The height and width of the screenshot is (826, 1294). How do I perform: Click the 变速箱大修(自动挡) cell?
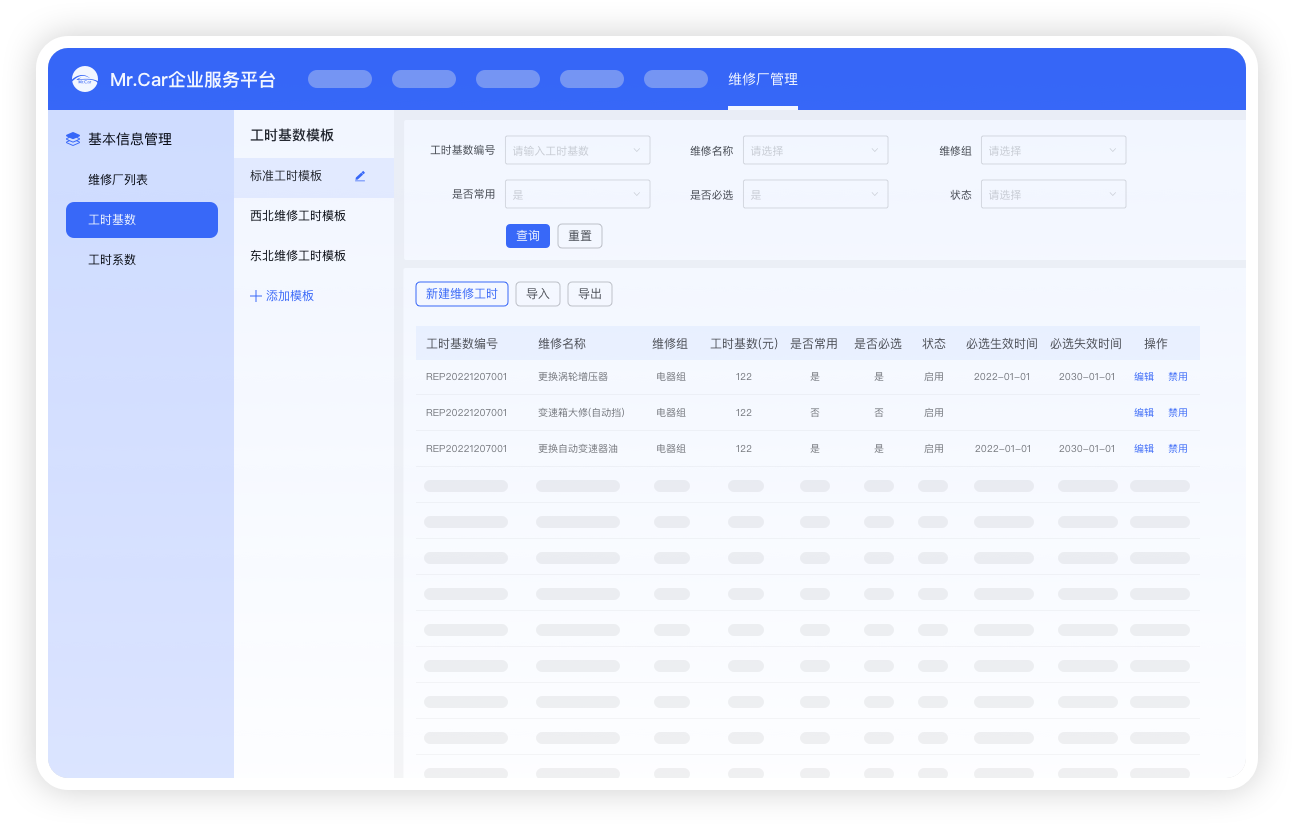pos(580,413)
